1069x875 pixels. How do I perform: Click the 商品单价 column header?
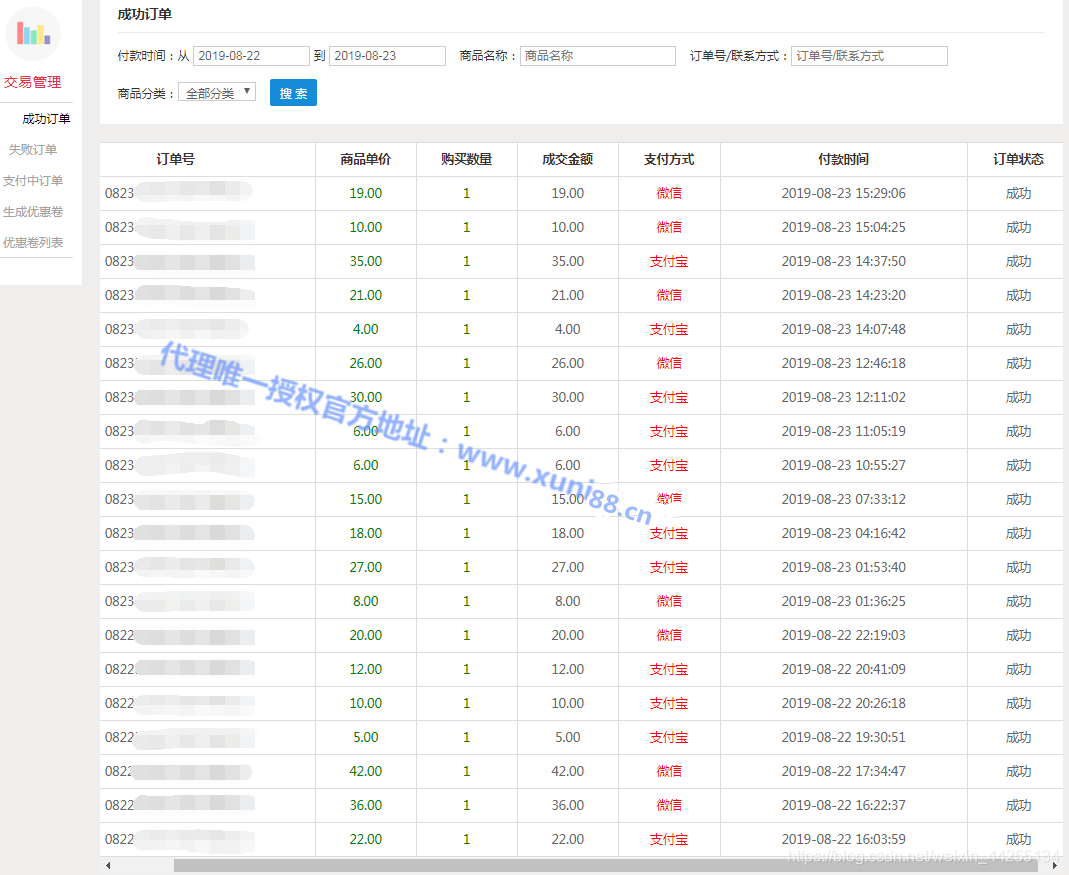click(365, 159)
